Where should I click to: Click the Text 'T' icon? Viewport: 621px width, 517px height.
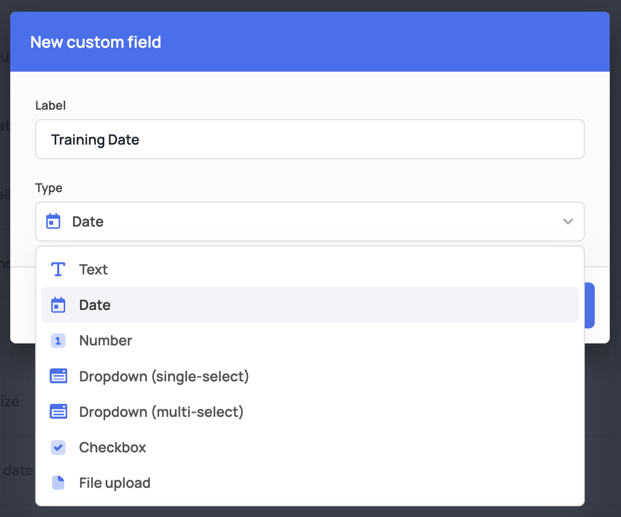(58, 269)
